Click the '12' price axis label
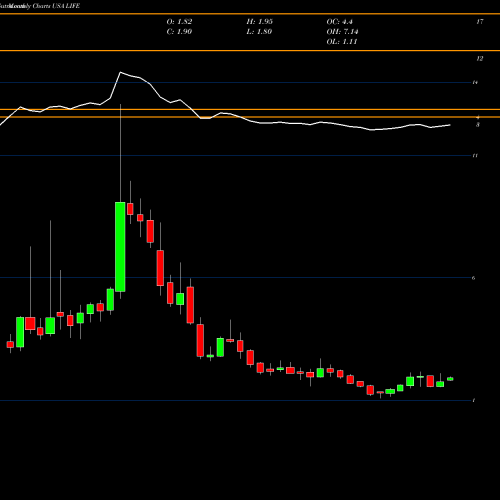 [x=479, y=59]
